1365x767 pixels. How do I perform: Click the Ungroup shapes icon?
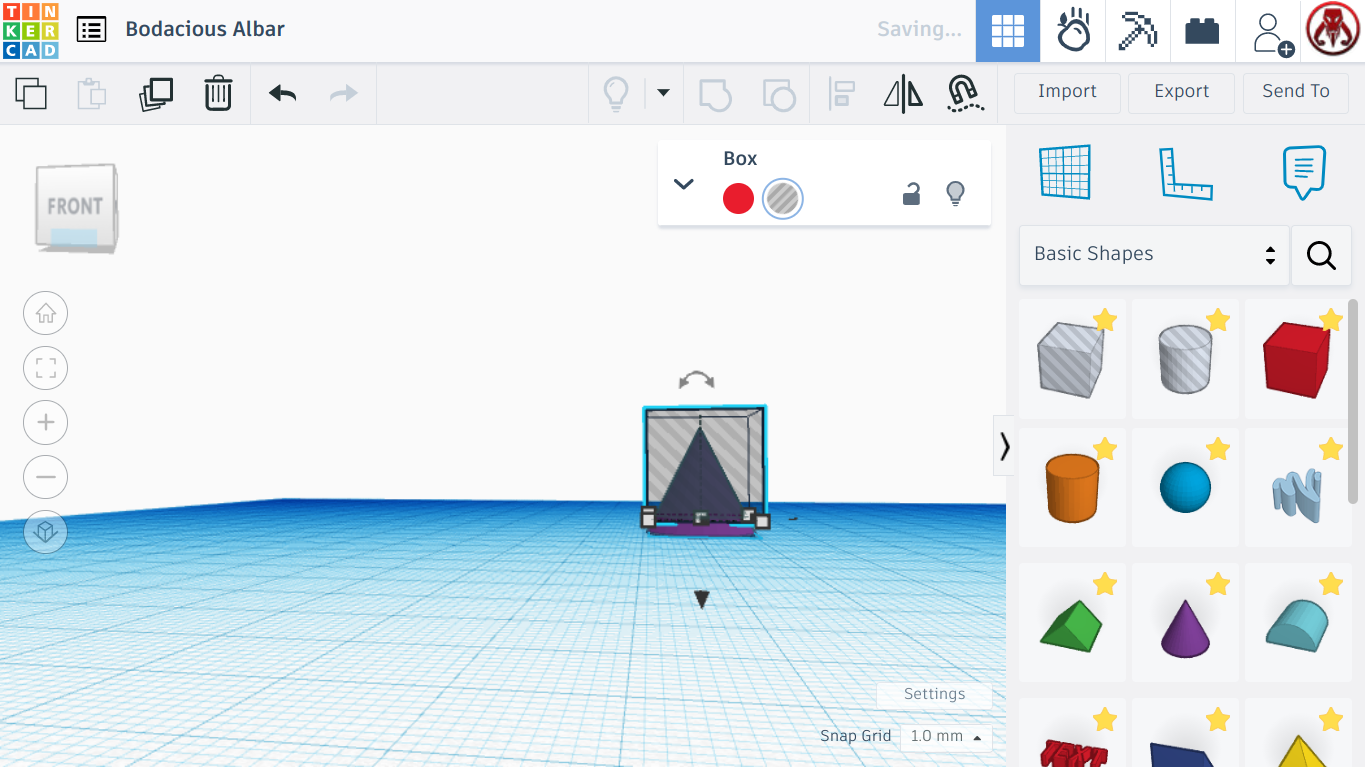tap(779, 94)
